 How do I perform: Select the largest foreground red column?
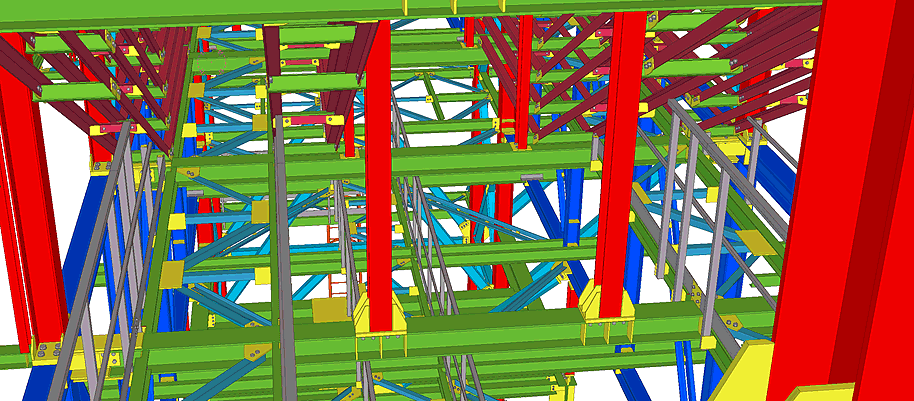[842, 198]
